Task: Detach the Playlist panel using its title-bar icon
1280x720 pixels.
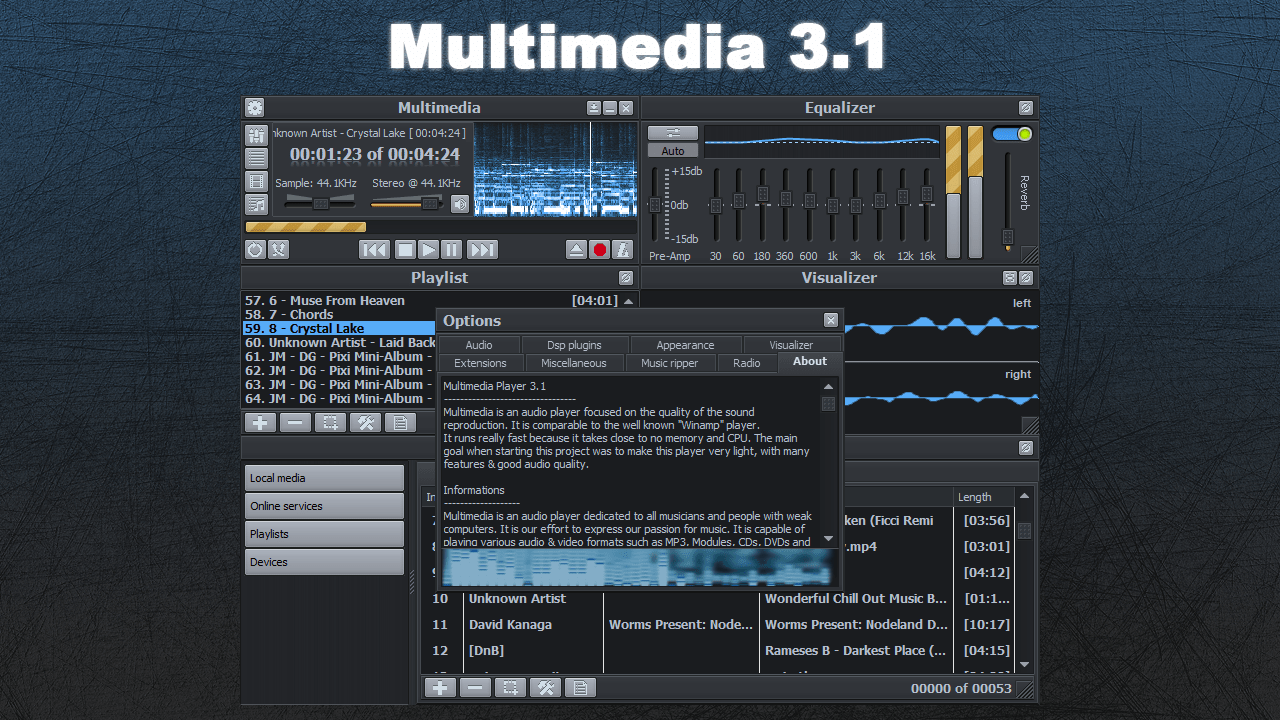Action: click(x=626, y=278)
